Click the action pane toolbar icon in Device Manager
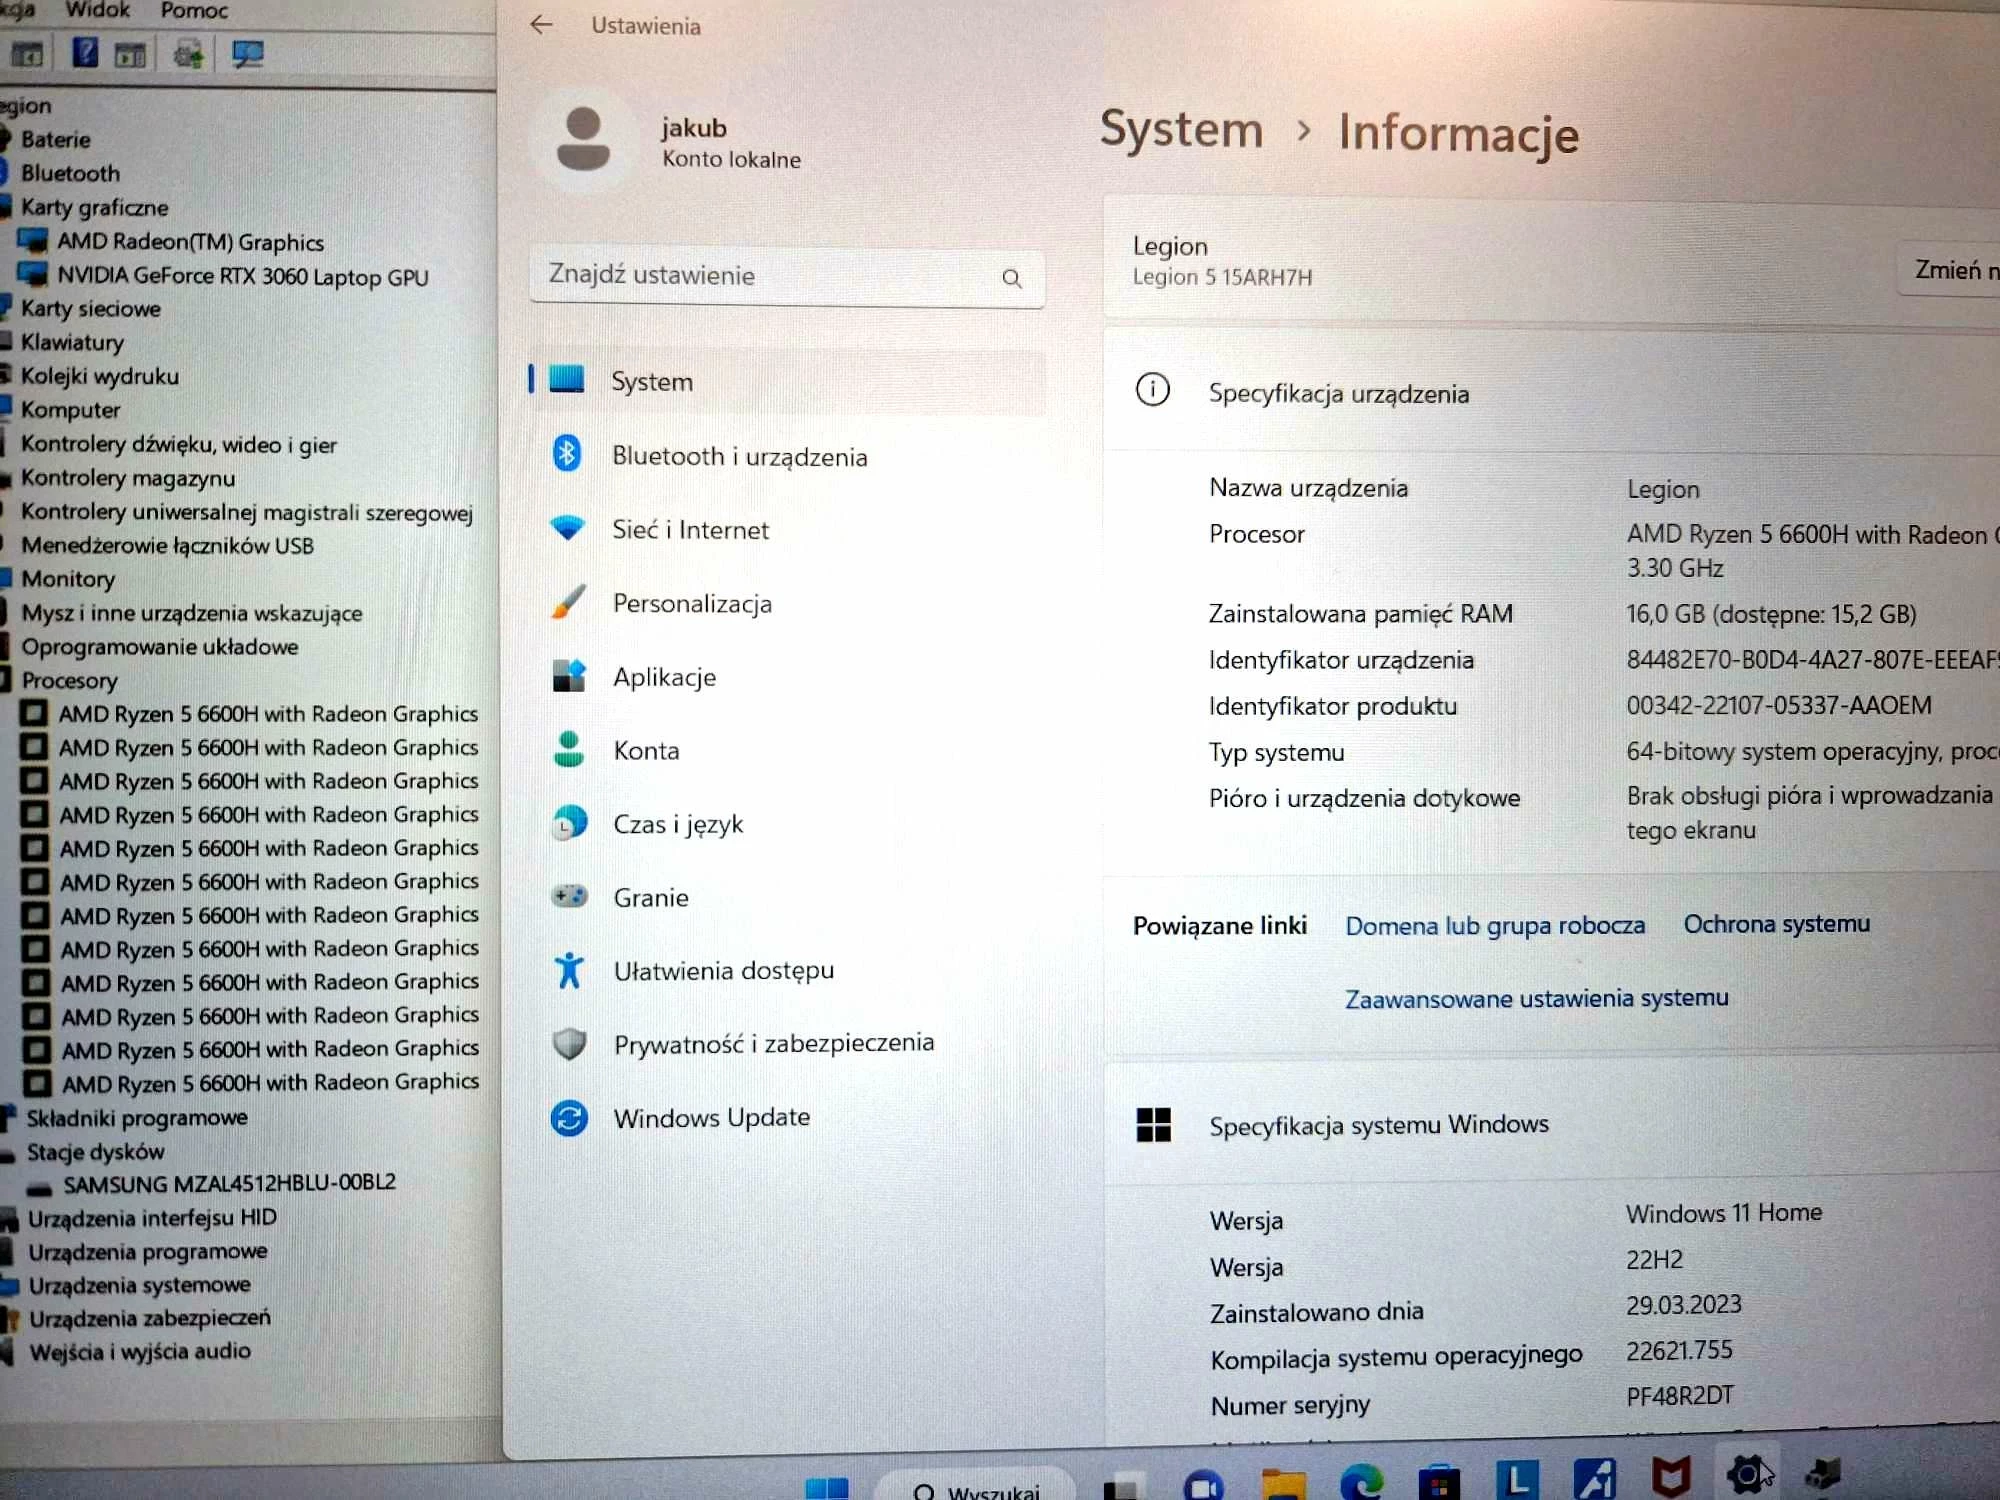Image resolution: width=2000 pixels, height=1500 pixels. [x=130, y=55]
